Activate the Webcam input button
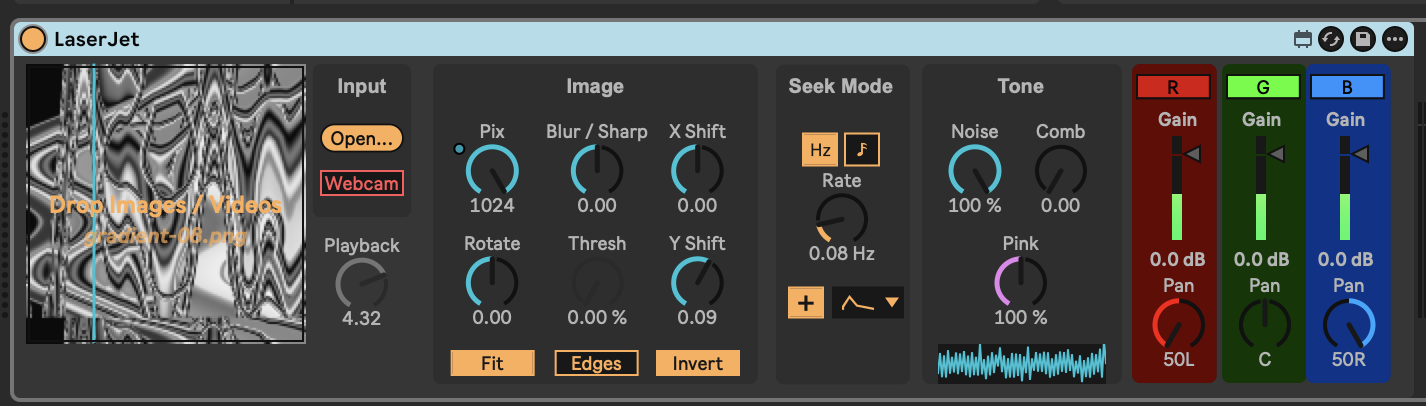This screenshot has height=406, width=1426. pyautogui.click(x=361, y=183)
